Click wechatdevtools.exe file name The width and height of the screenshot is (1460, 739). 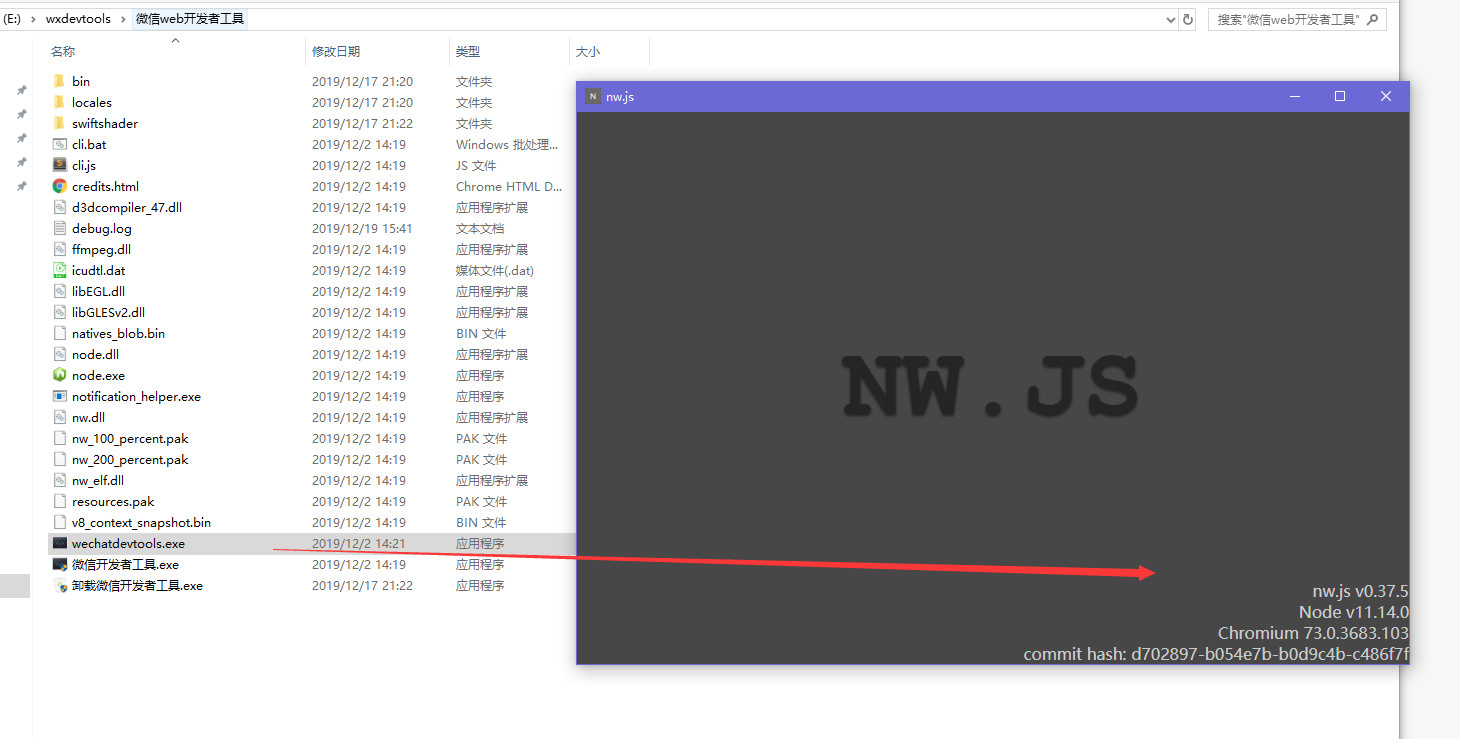128,544
